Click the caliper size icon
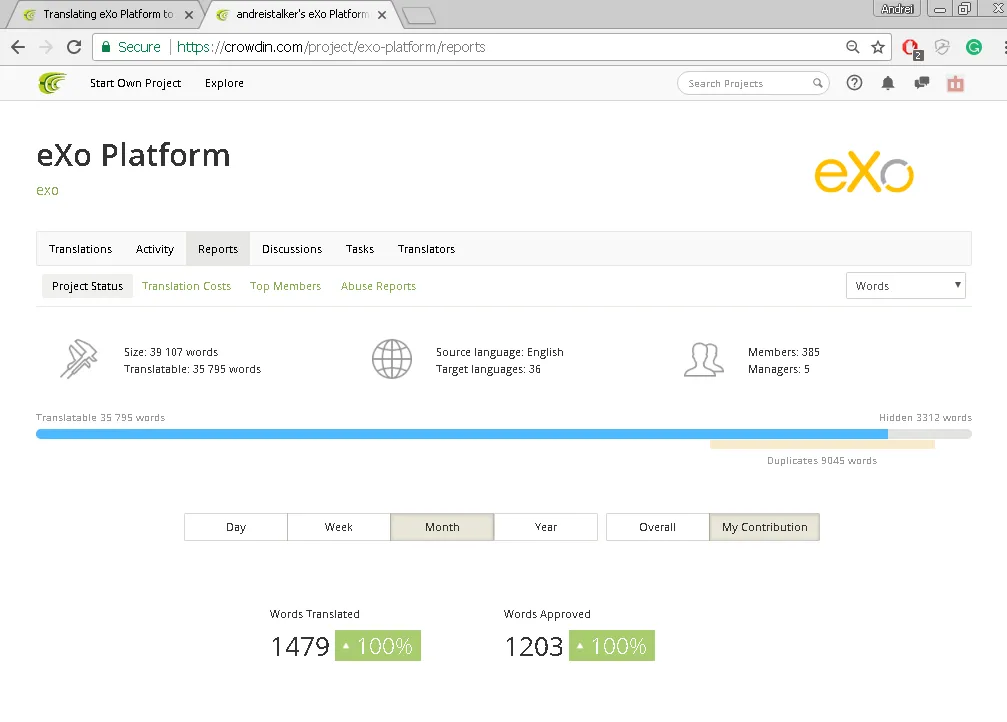The height and width of the screenshot is (722, 1007). (78, 358)
